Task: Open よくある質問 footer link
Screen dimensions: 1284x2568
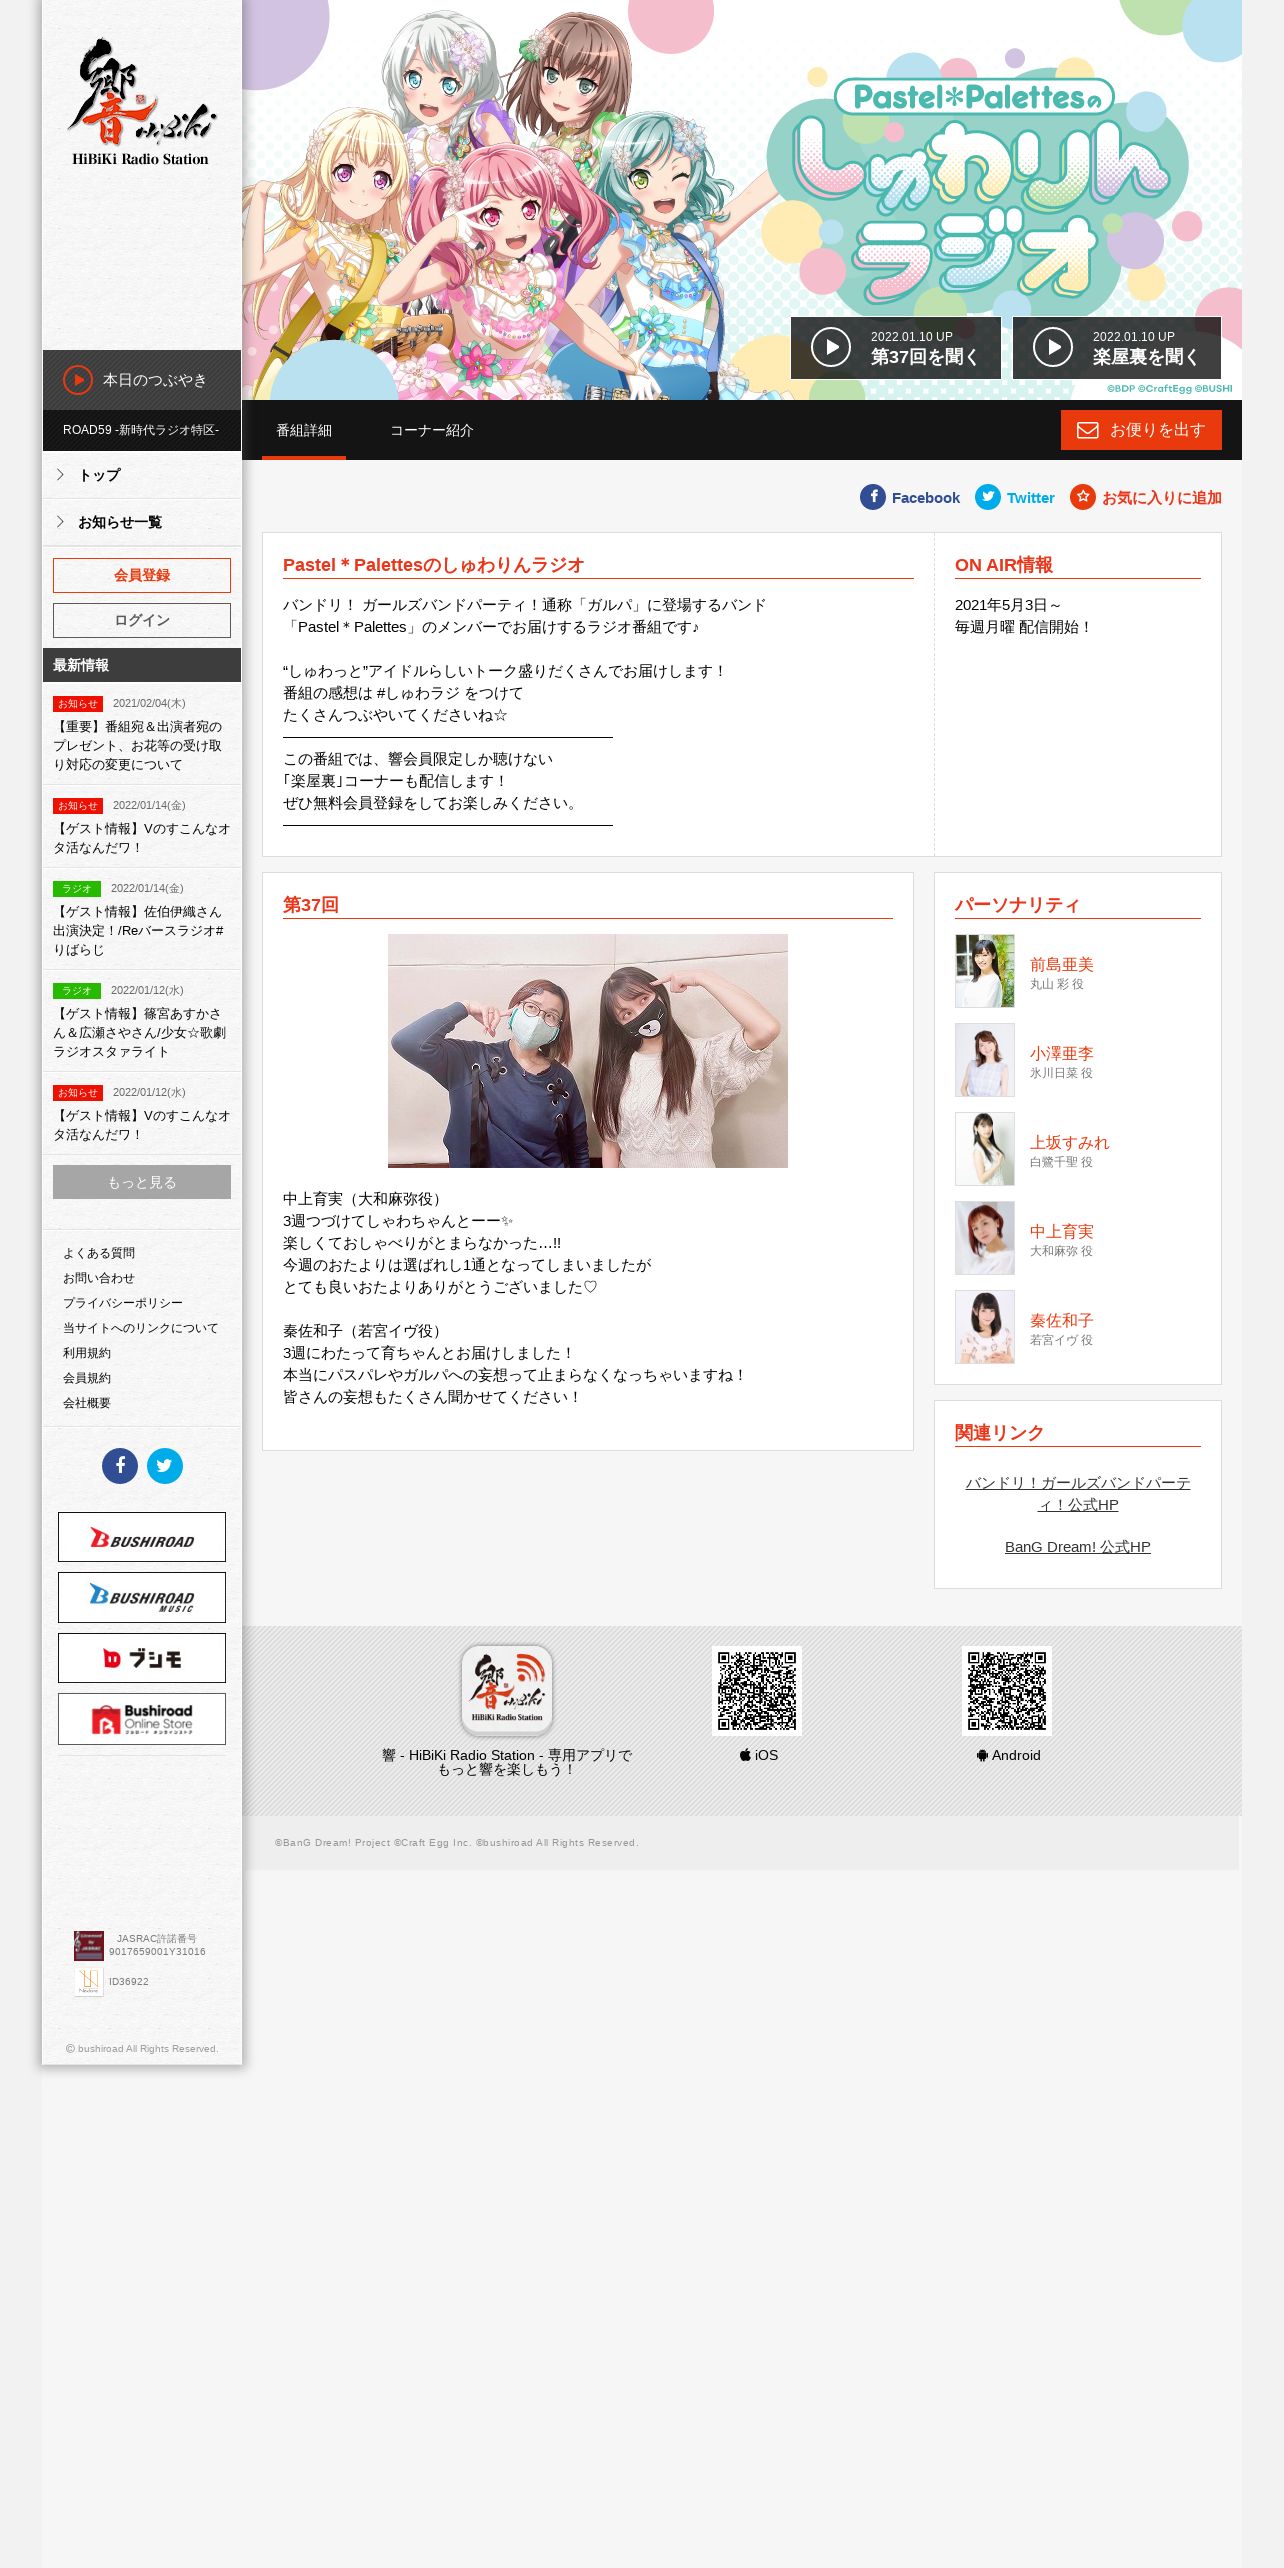Action: [x=99, y=1253]
